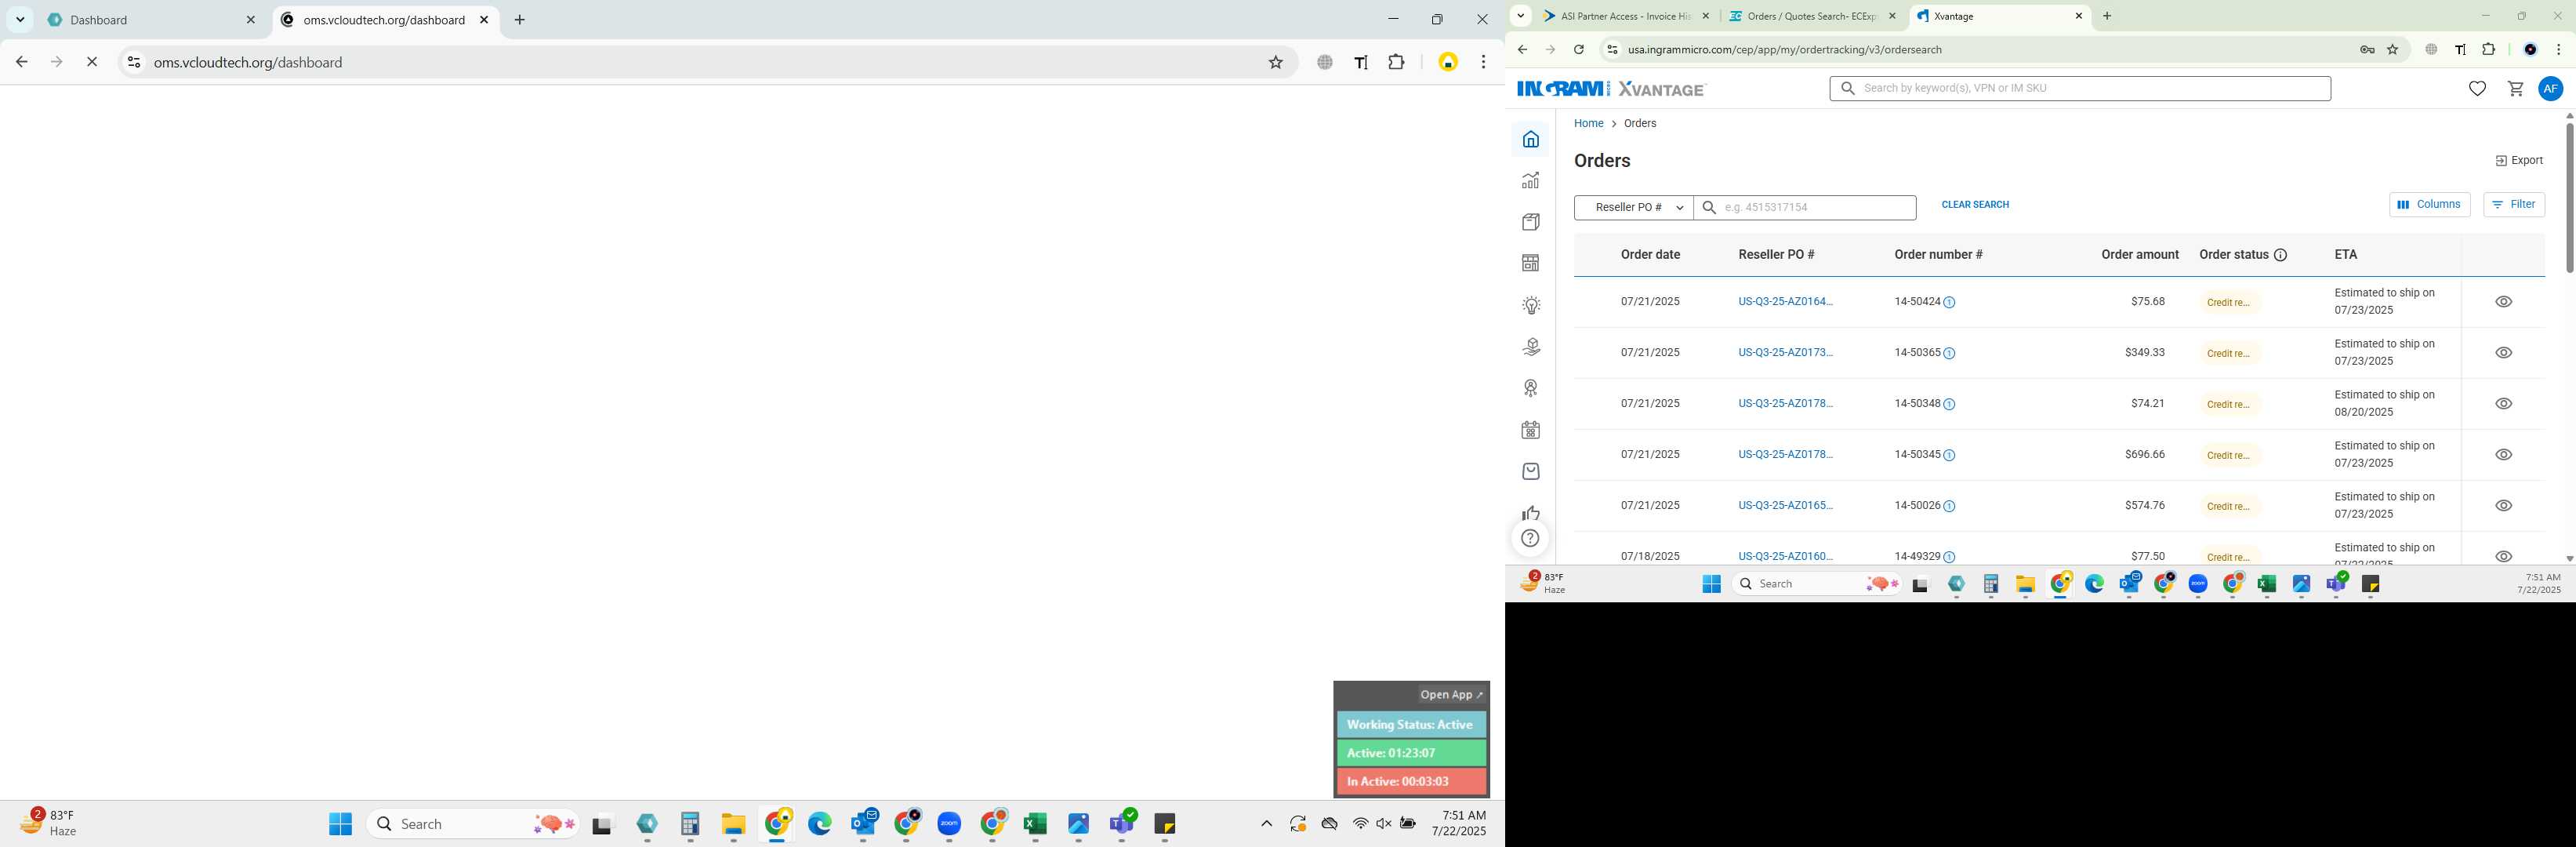Expand the Reseller PO # search type dropdown
Viewport: 2576px width, 847px height.
pos(1633,207)
